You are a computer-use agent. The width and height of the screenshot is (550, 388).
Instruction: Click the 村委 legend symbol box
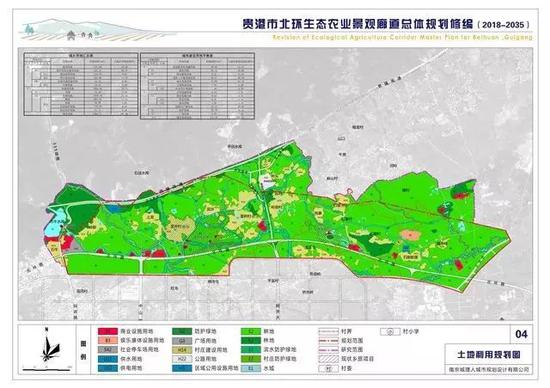coord(329,369)
